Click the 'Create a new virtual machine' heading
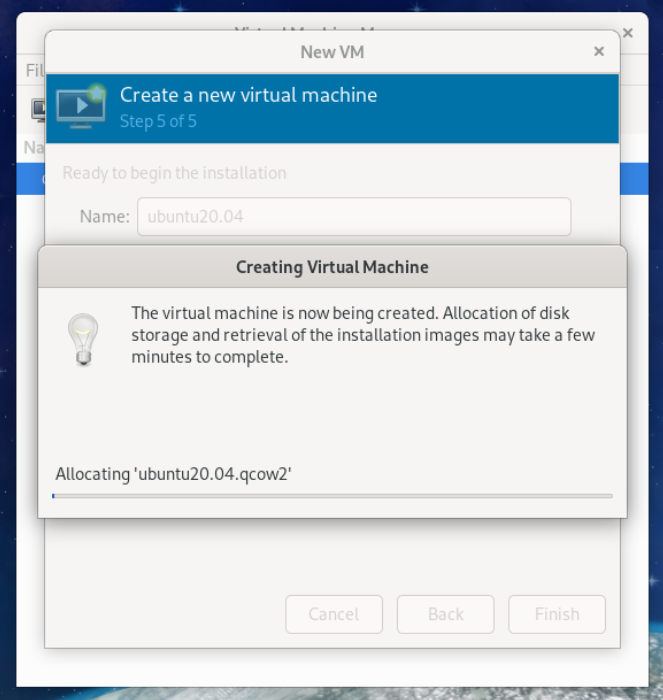 248,95
